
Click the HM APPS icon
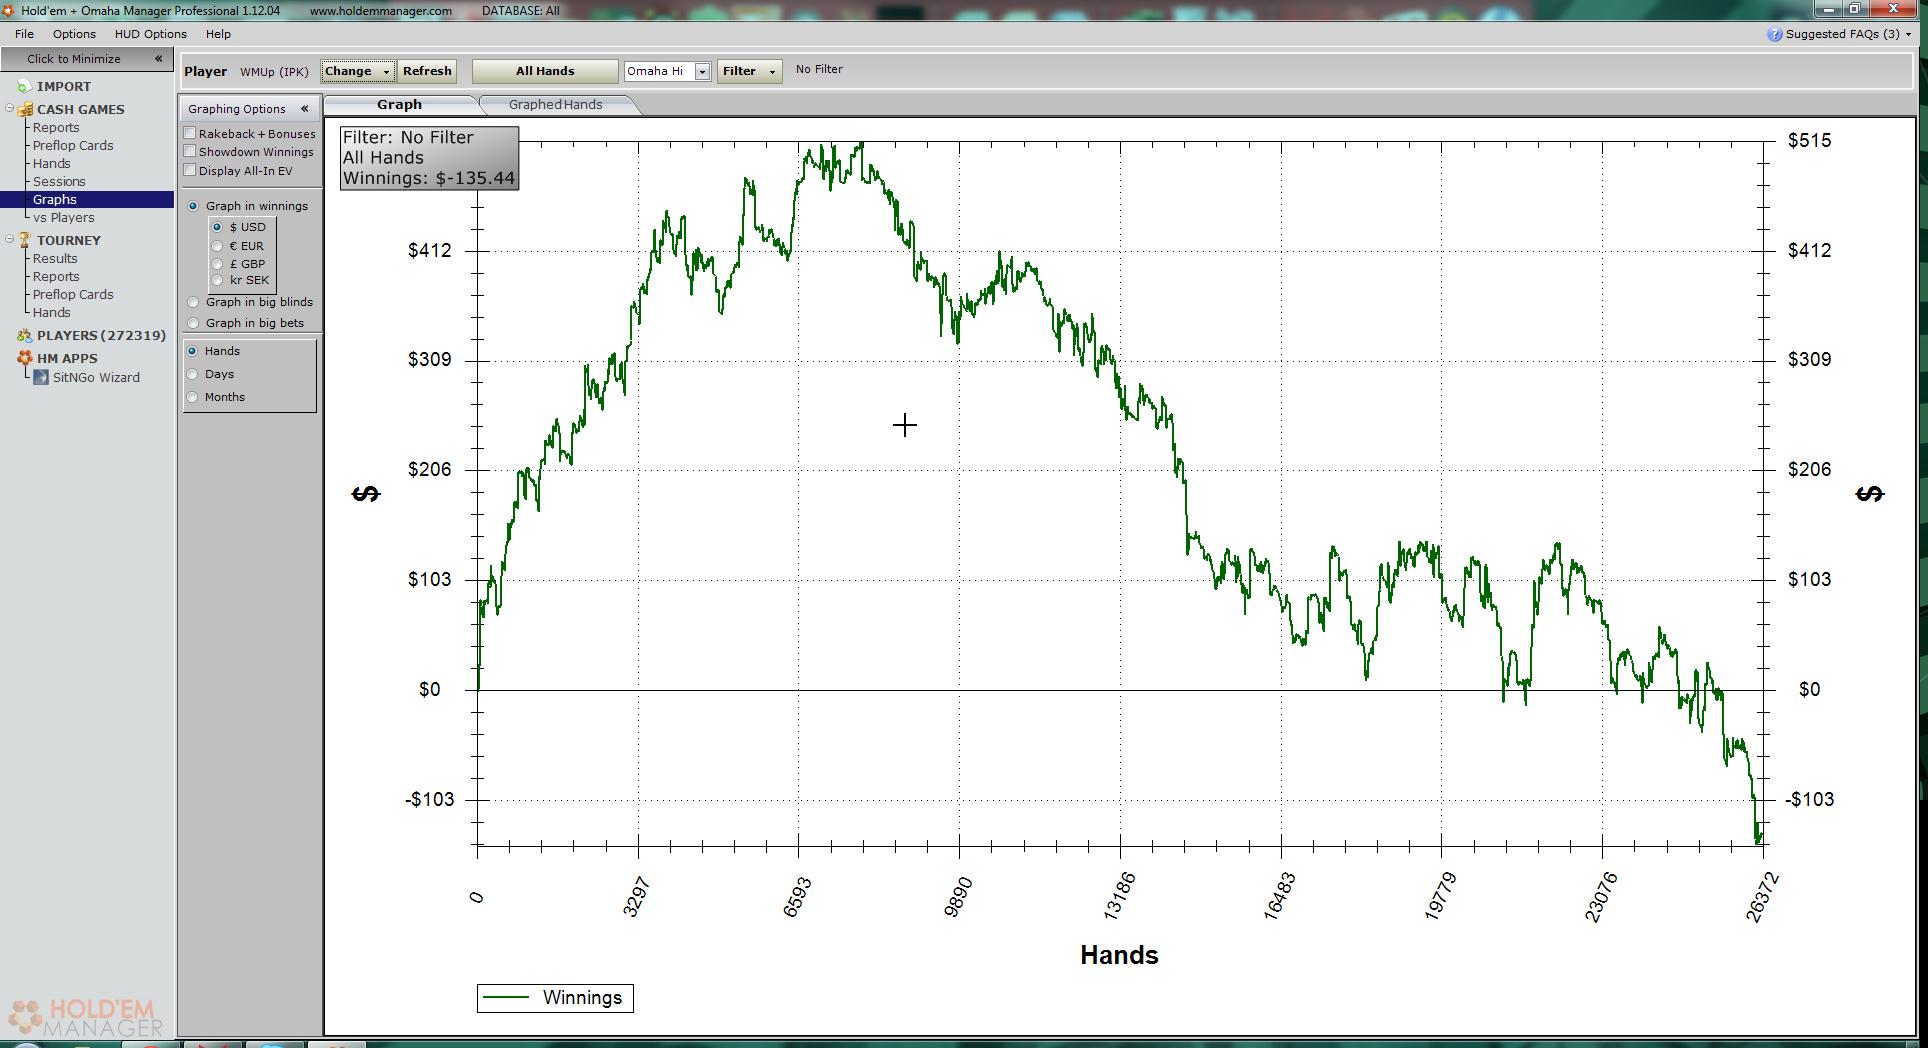click(24, 359)
